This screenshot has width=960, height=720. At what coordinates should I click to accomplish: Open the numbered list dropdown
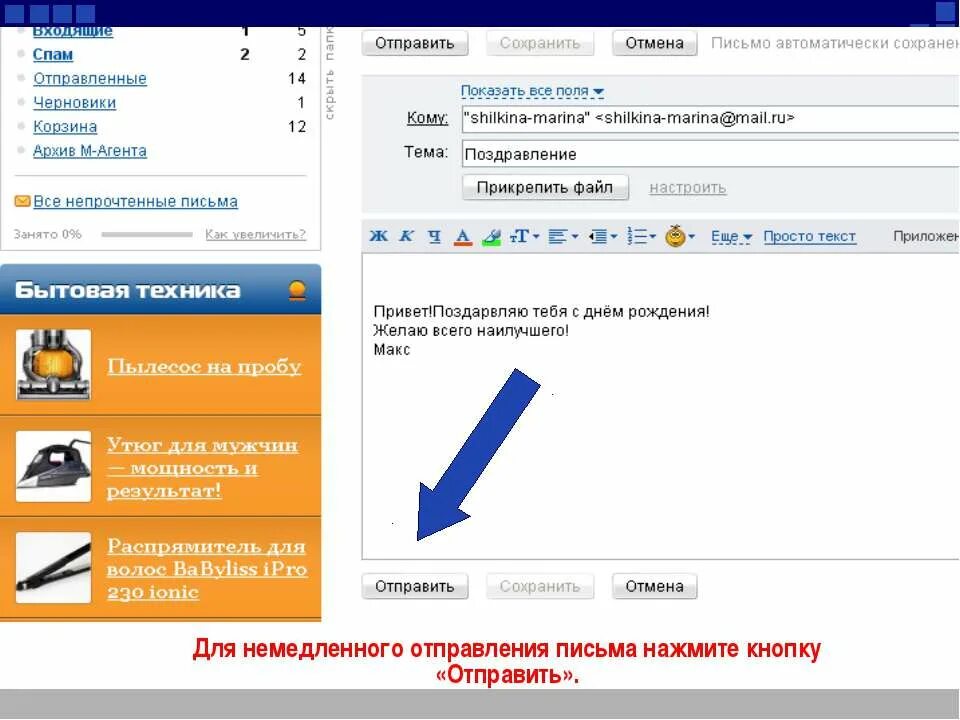click(642, 236)
